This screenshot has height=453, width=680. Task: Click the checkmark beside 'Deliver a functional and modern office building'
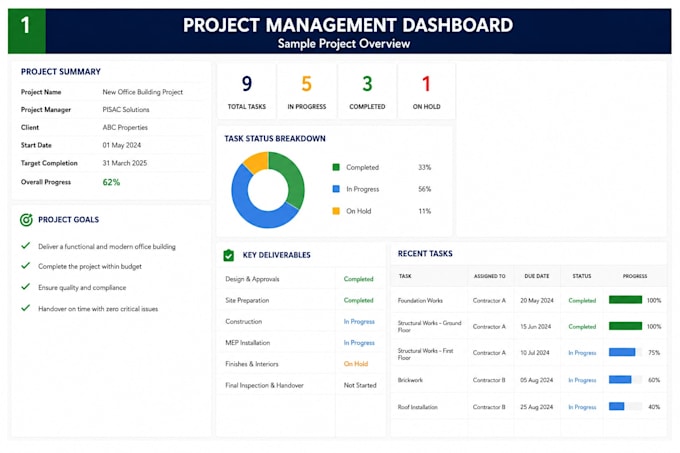pos(26,245)
